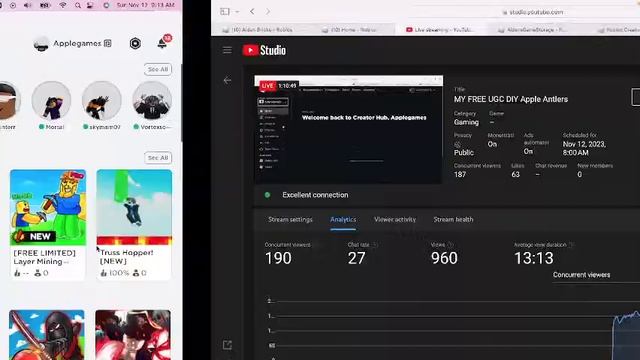Click the Truss Hopper! [NEW] title
The image size is (640, 360).
coord(127,257)
